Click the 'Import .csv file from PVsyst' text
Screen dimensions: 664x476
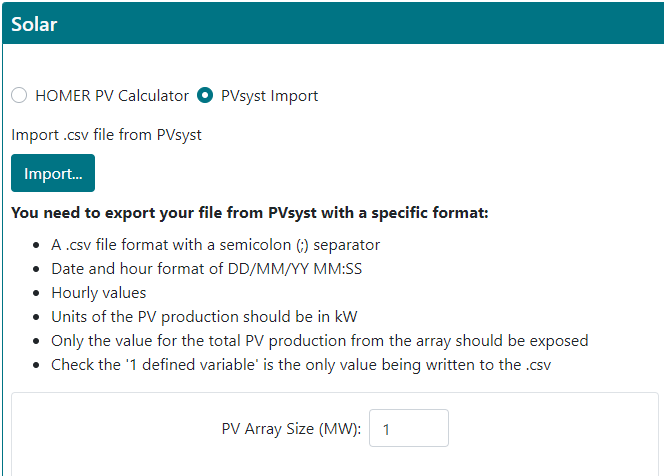click(106, 134)
